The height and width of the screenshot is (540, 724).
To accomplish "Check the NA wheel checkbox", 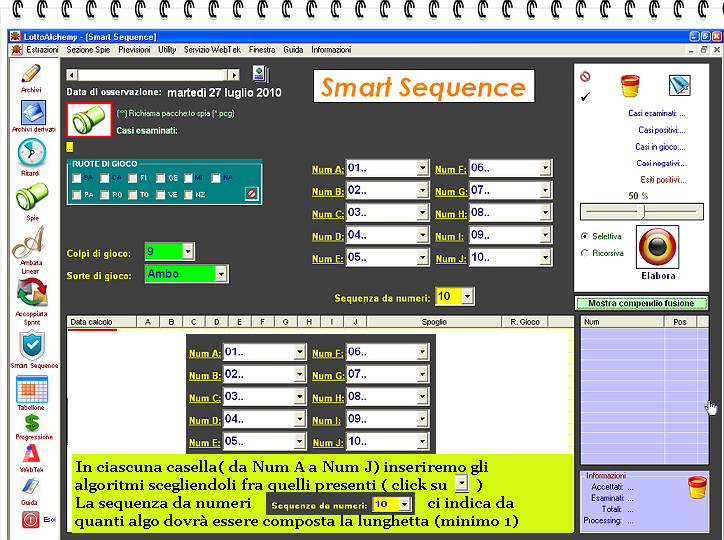I will coord(216,178).
